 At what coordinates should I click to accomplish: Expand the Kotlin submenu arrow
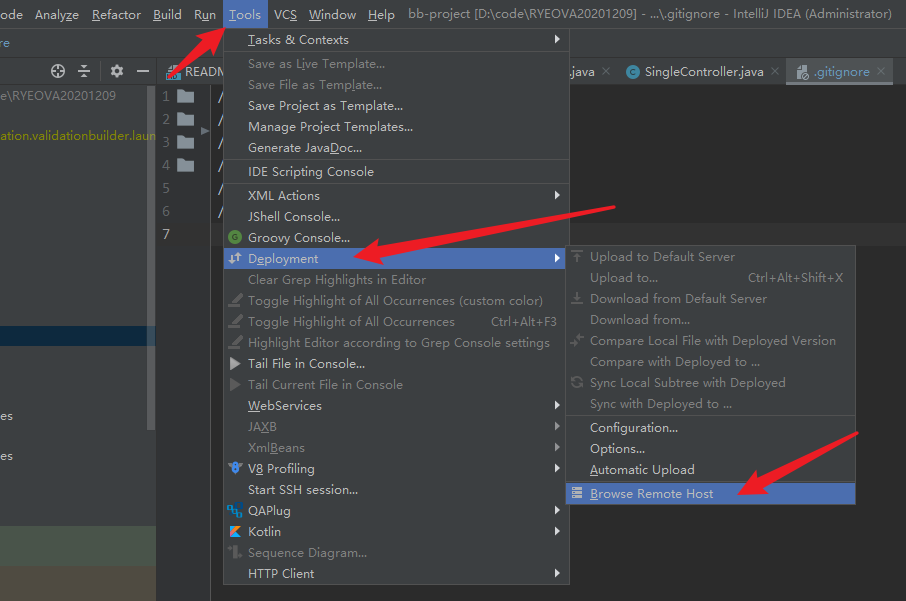pyautogui.click(x=557, y=531)
